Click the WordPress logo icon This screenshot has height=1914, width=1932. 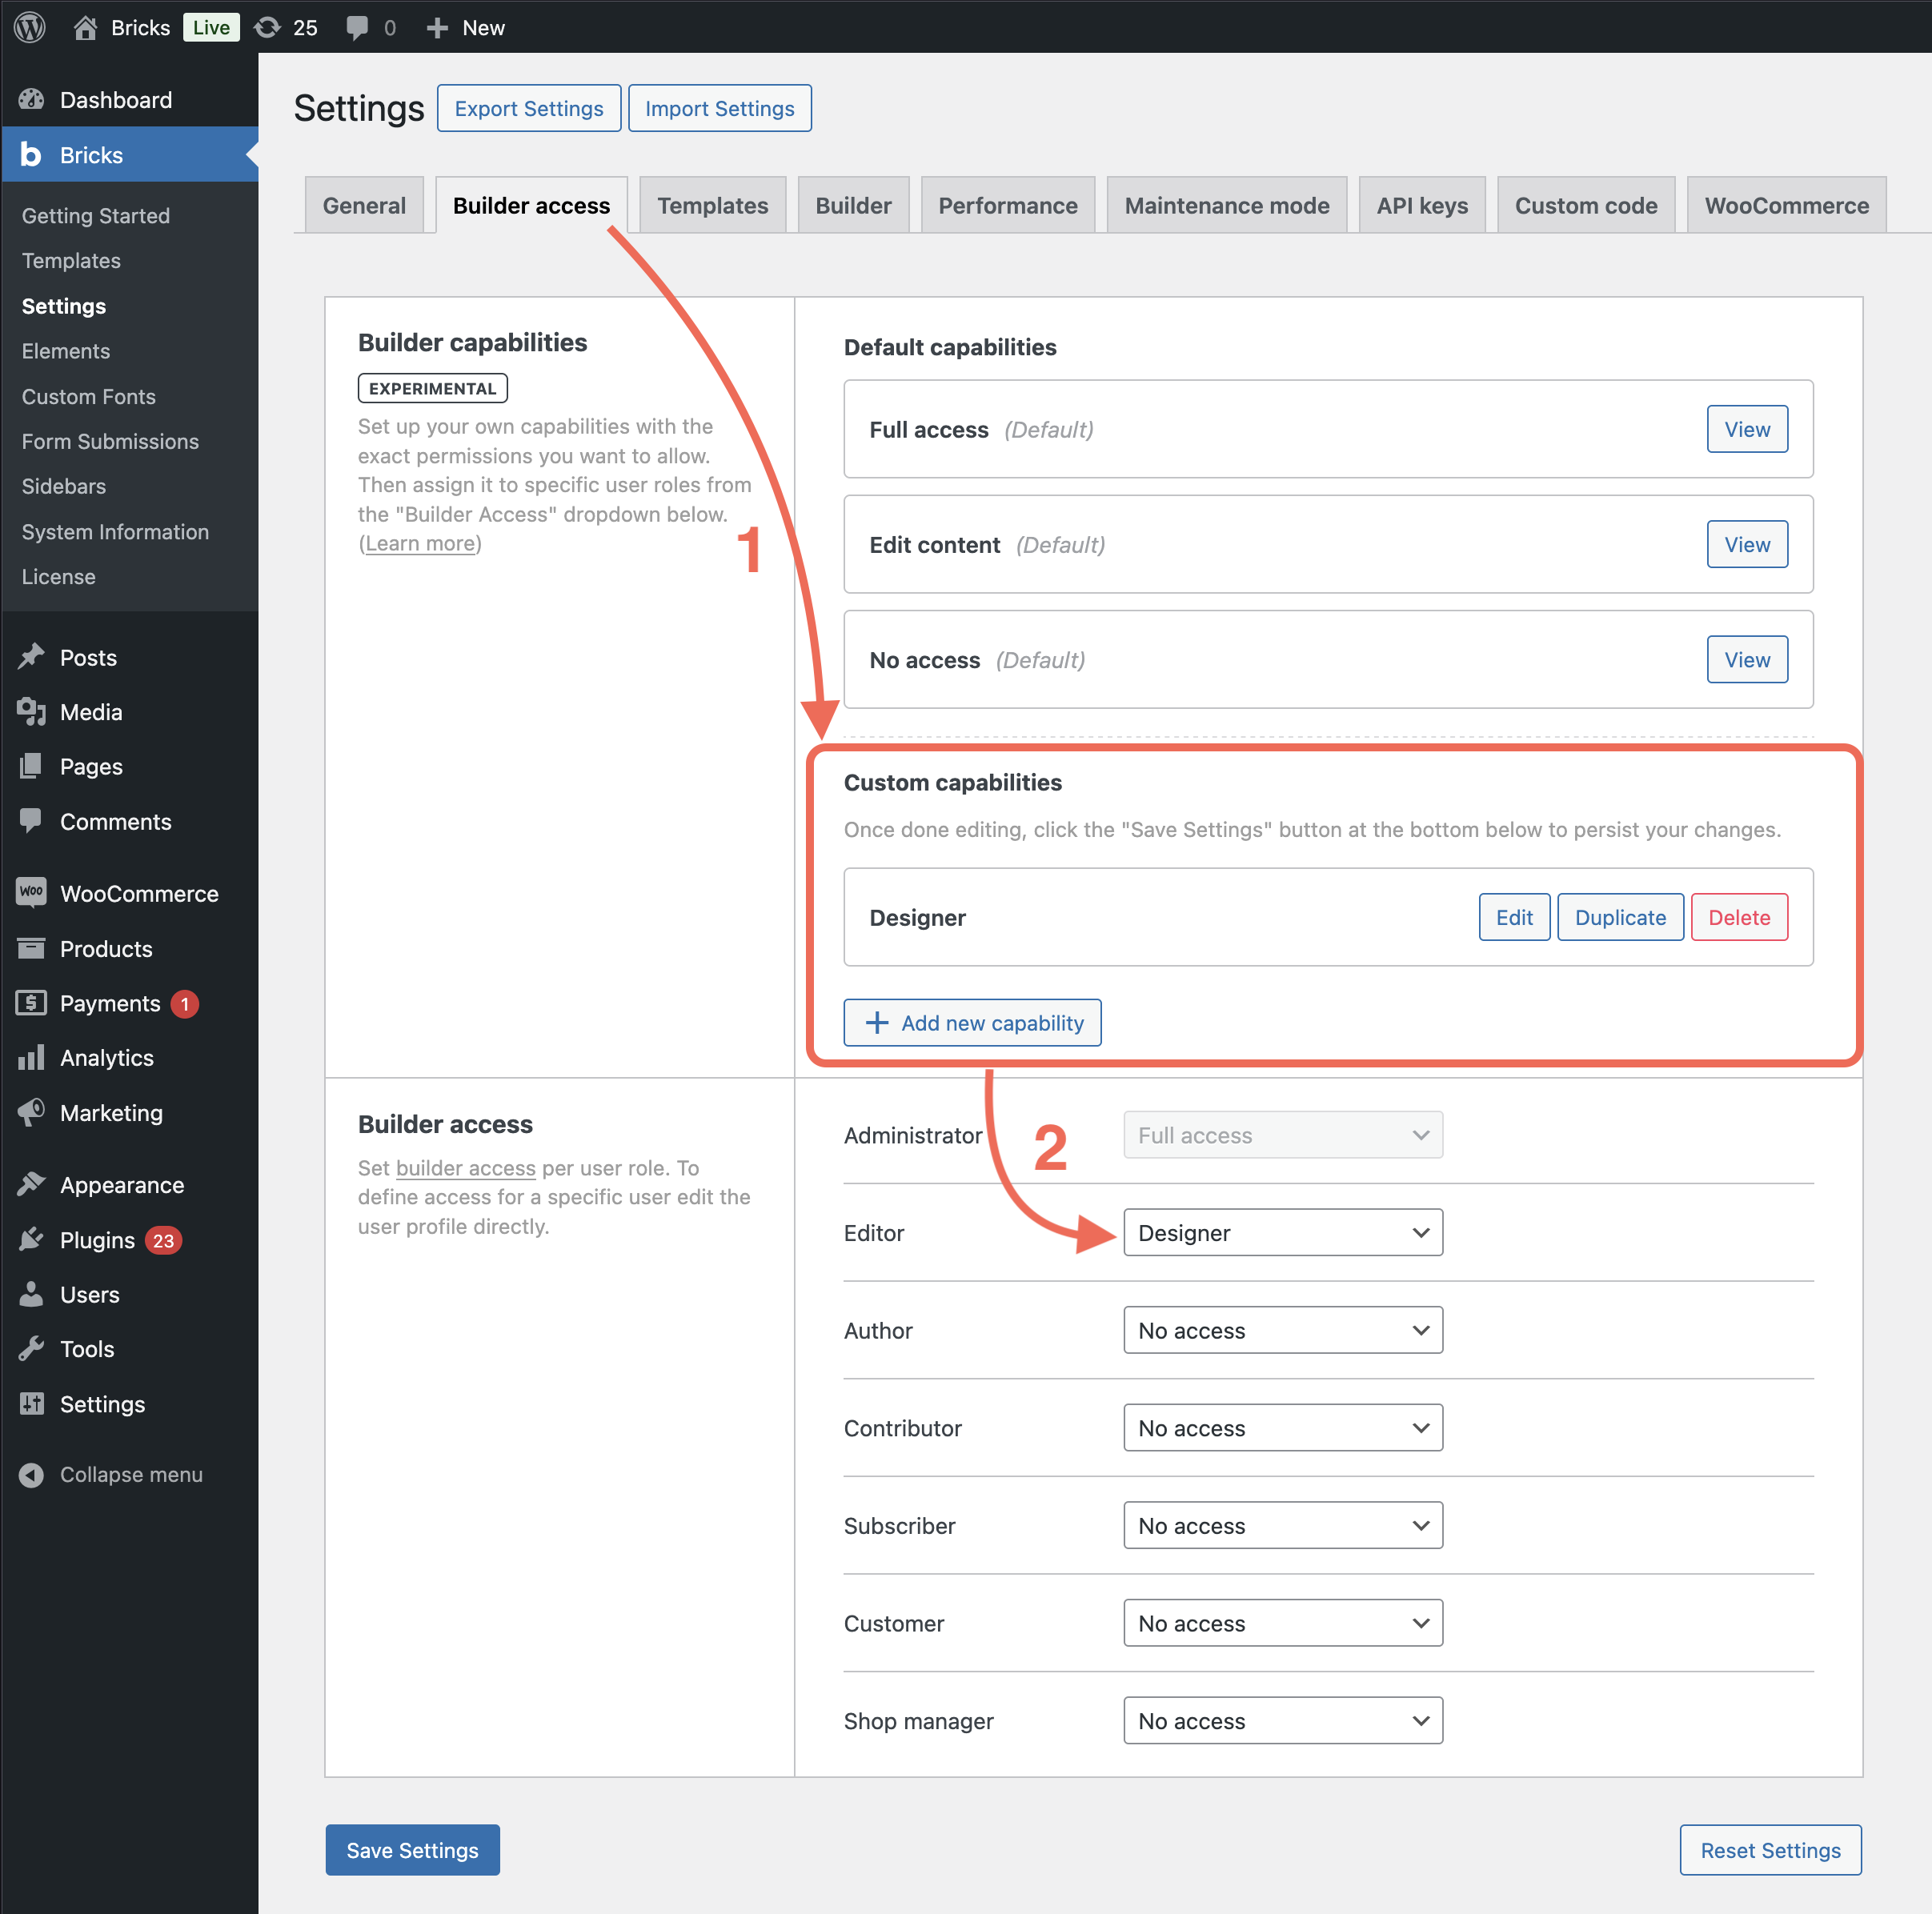(30, 27)
